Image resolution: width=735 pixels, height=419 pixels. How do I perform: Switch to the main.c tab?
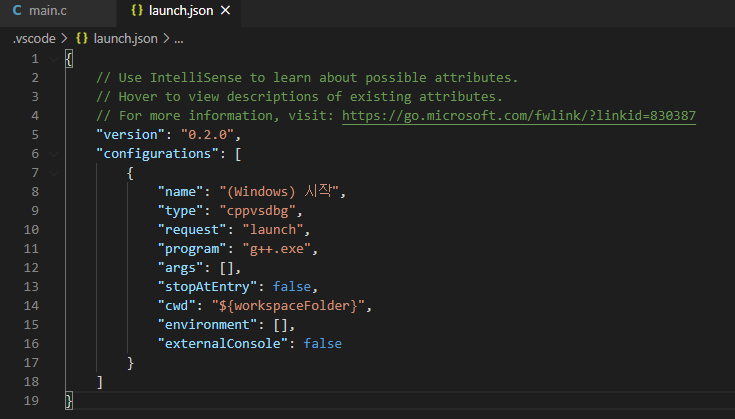pos(40,10)
